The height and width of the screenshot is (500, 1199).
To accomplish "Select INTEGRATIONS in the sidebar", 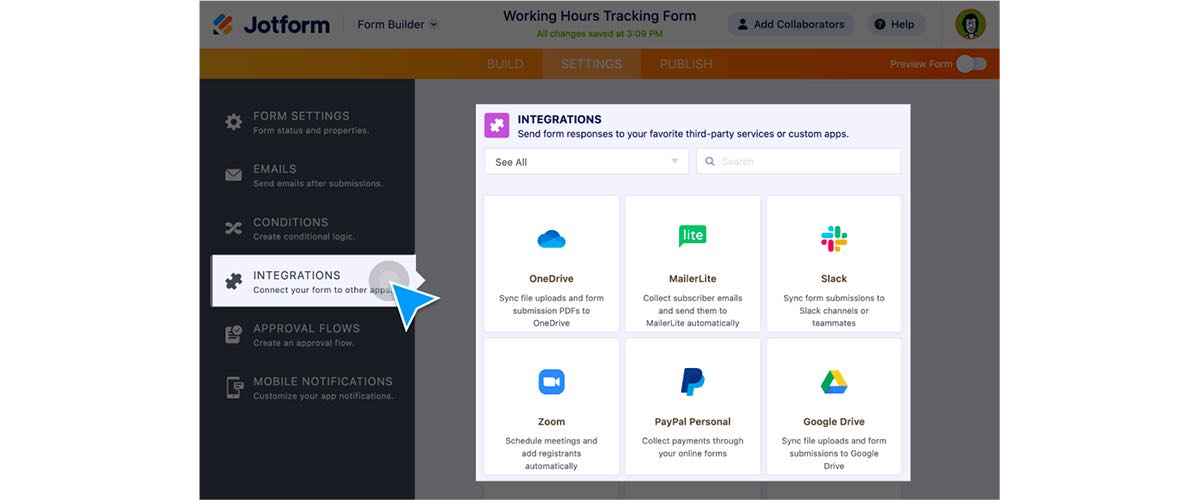I will 314,281.
